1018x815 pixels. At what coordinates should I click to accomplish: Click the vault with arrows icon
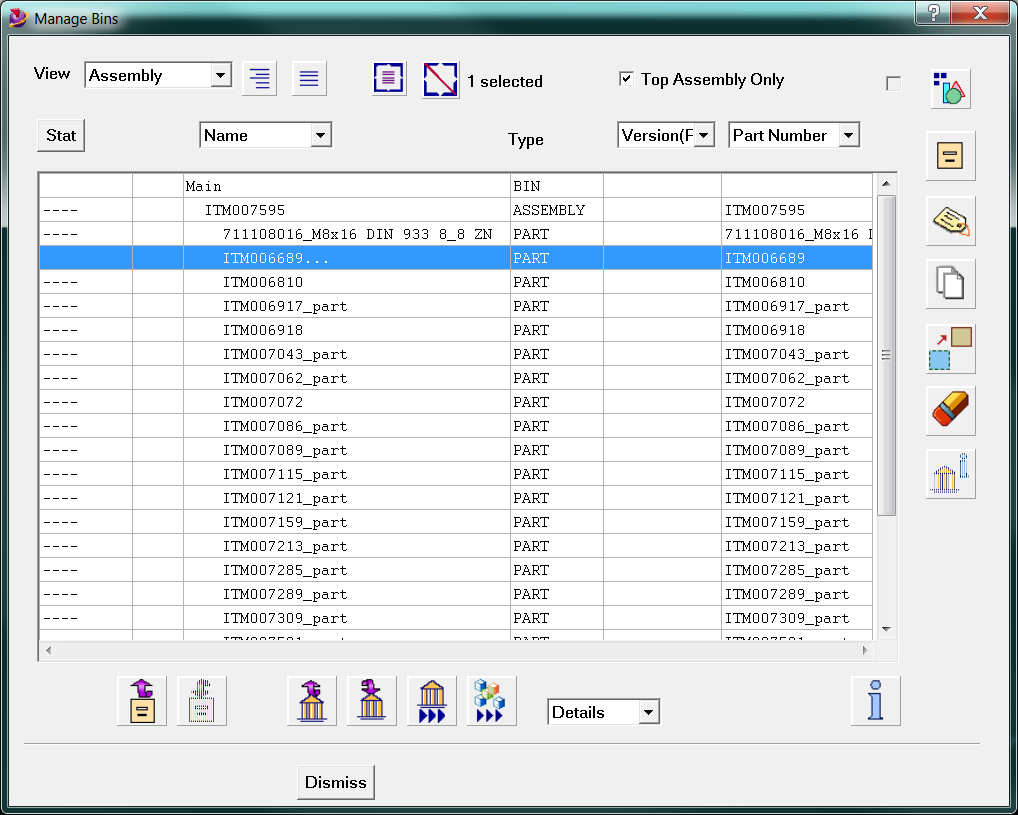pos(432,701)
